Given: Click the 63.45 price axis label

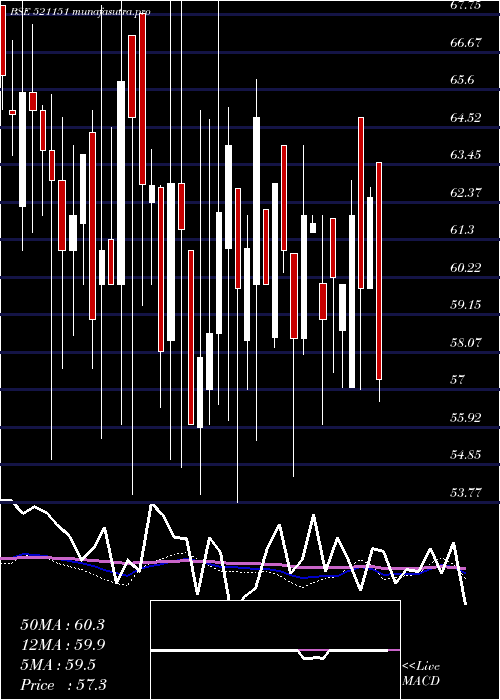Looking at the screenshot, I should point(466,155).
